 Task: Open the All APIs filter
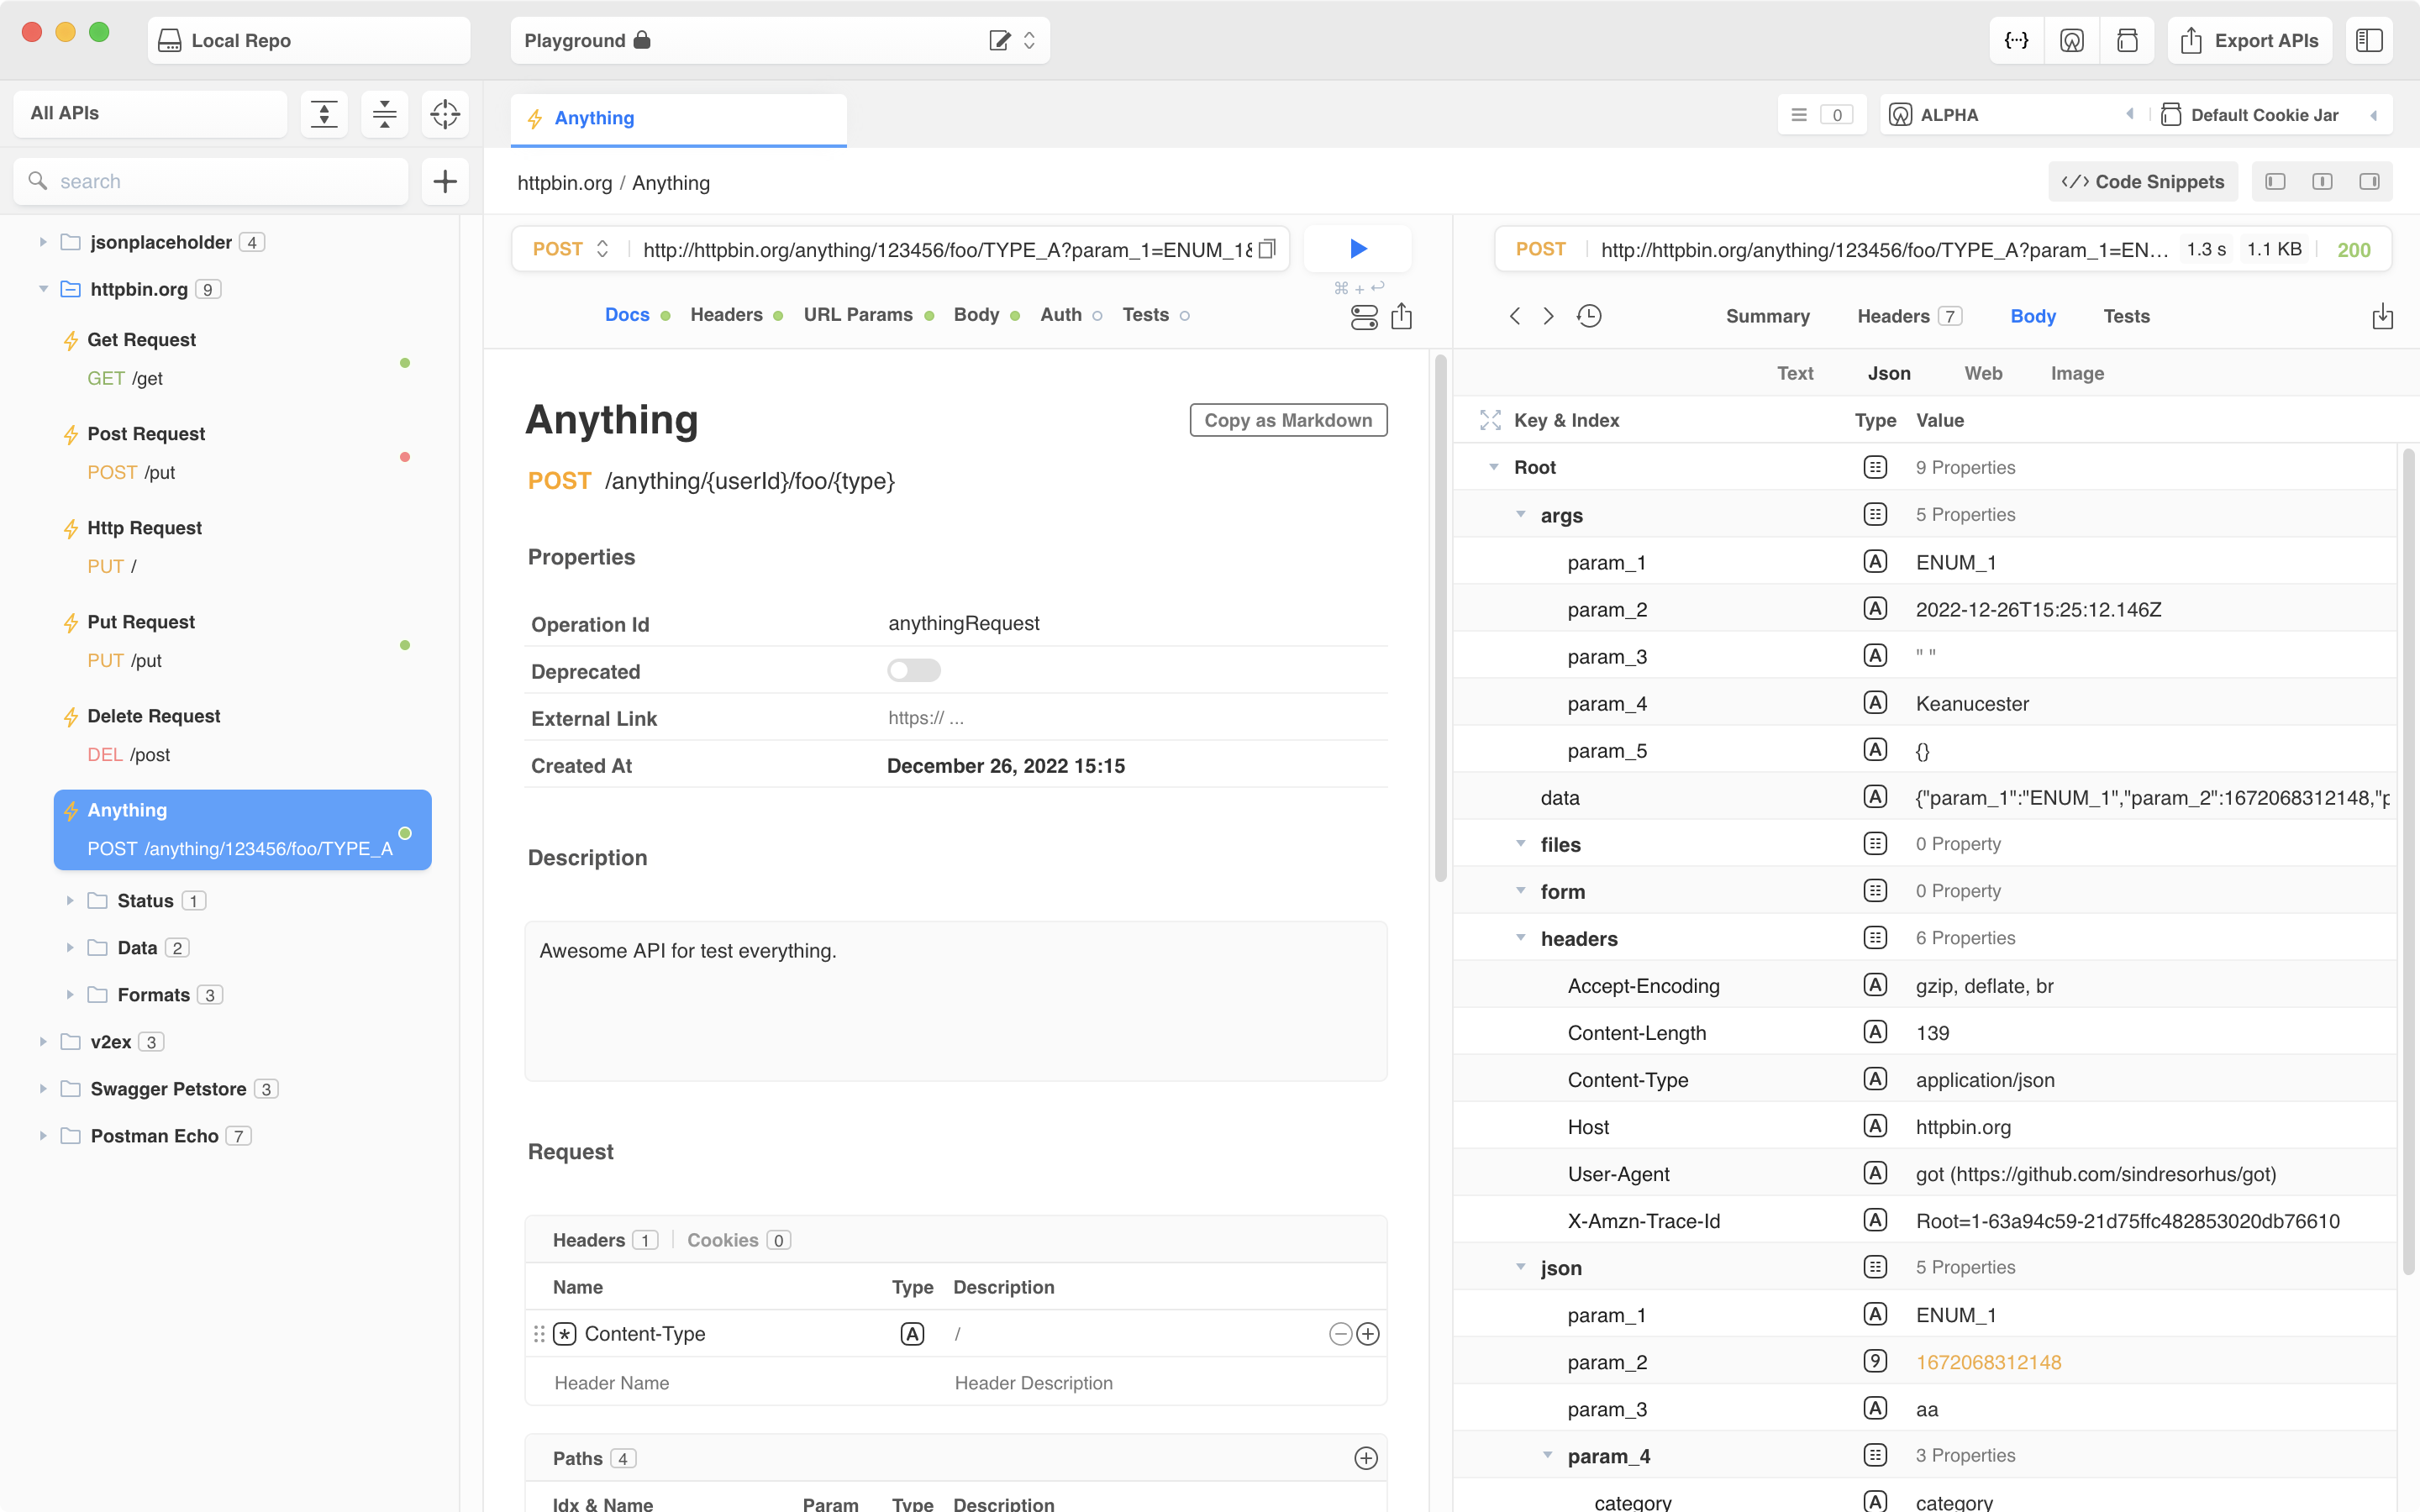[x=151, y=114]
